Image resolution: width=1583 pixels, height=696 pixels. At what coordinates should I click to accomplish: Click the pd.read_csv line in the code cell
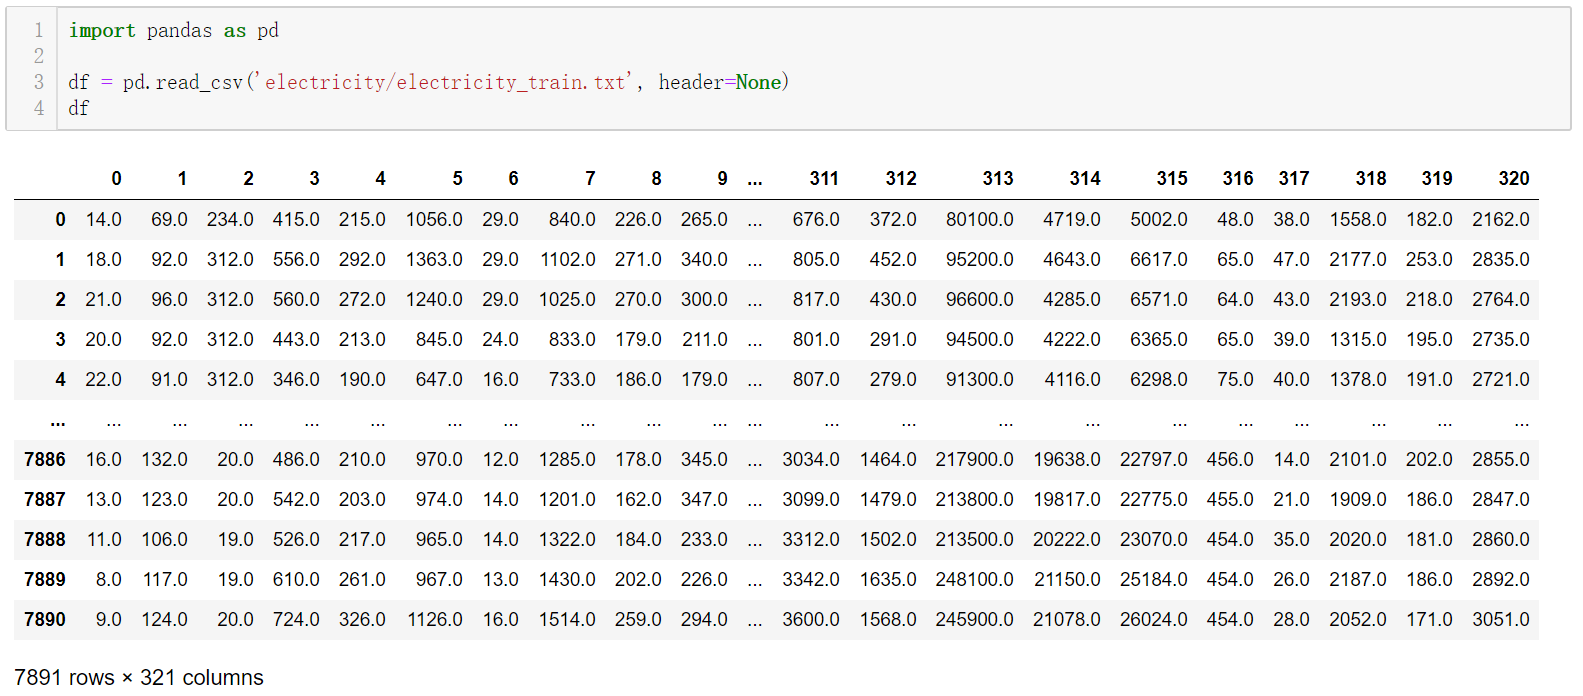pyautogui.click(x=429, y=82)
